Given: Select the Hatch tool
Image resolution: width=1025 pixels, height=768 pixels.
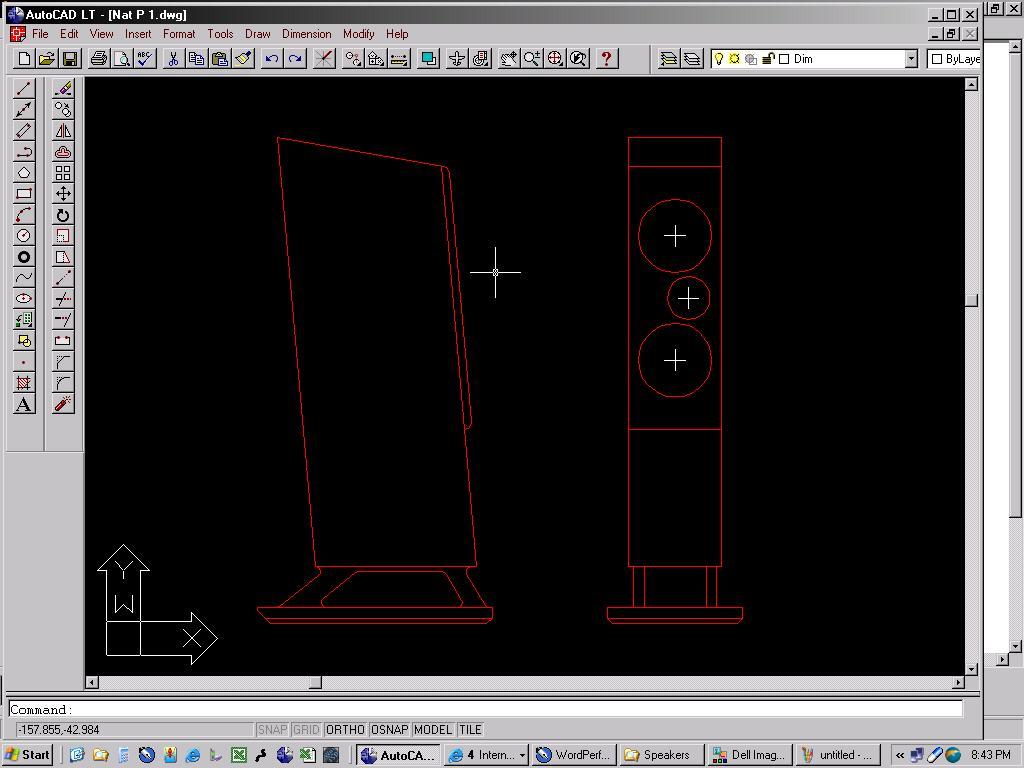Looking at the screenshot, I should (24, 383).
